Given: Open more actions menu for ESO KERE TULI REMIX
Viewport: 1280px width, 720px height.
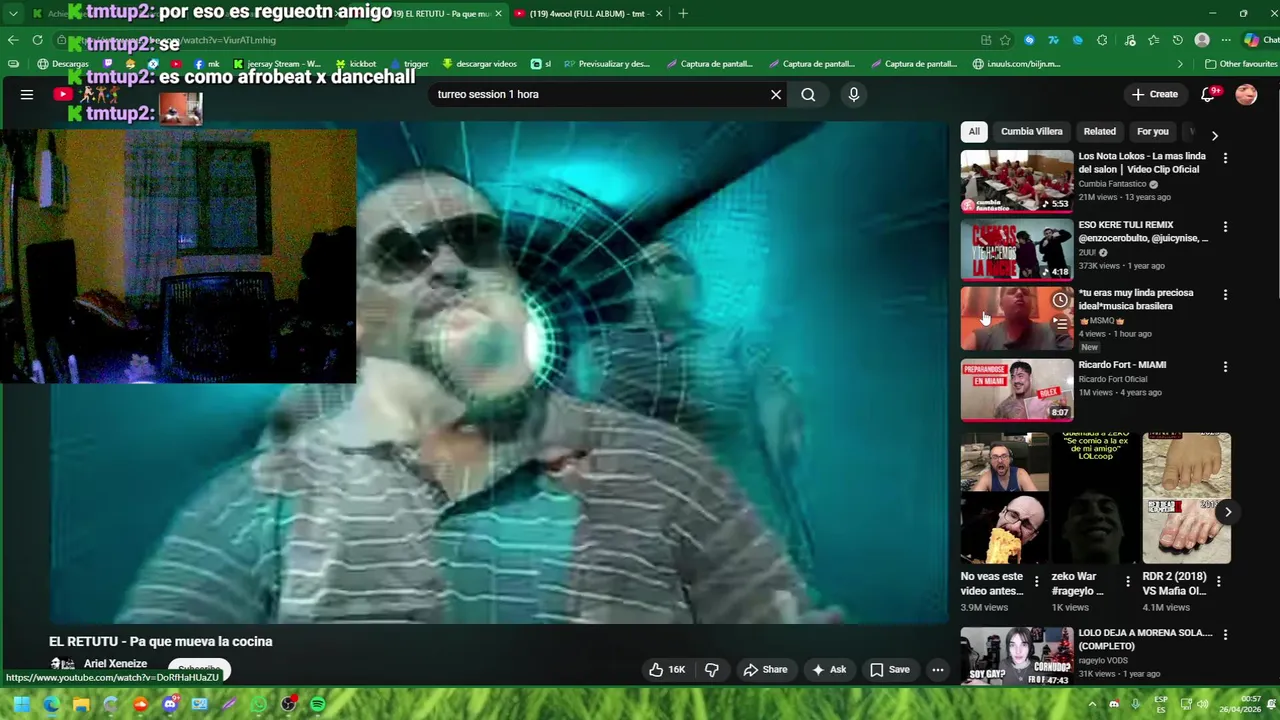Looking at the screenshot, I should 1225,226.
